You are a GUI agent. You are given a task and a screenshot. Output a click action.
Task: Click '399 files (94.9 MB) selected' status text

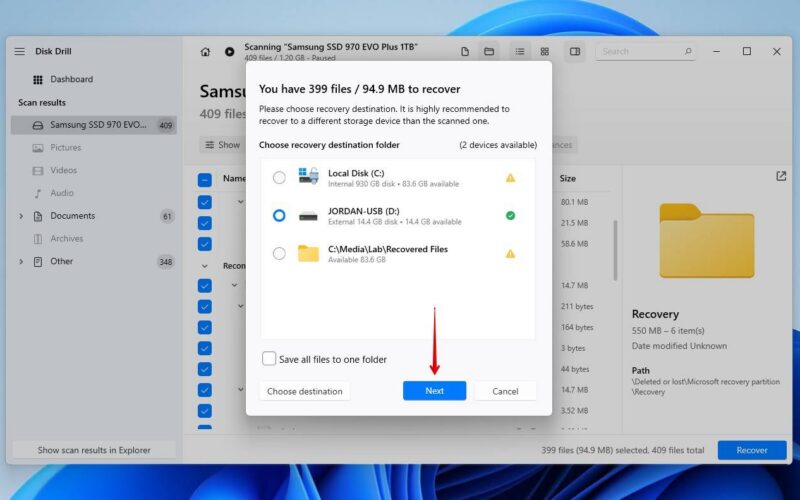pos(595,451)
